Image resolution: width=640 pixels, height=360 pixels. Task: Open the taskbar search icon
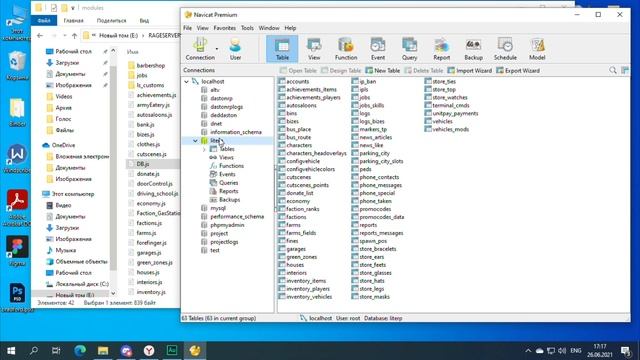coord(34,351)
